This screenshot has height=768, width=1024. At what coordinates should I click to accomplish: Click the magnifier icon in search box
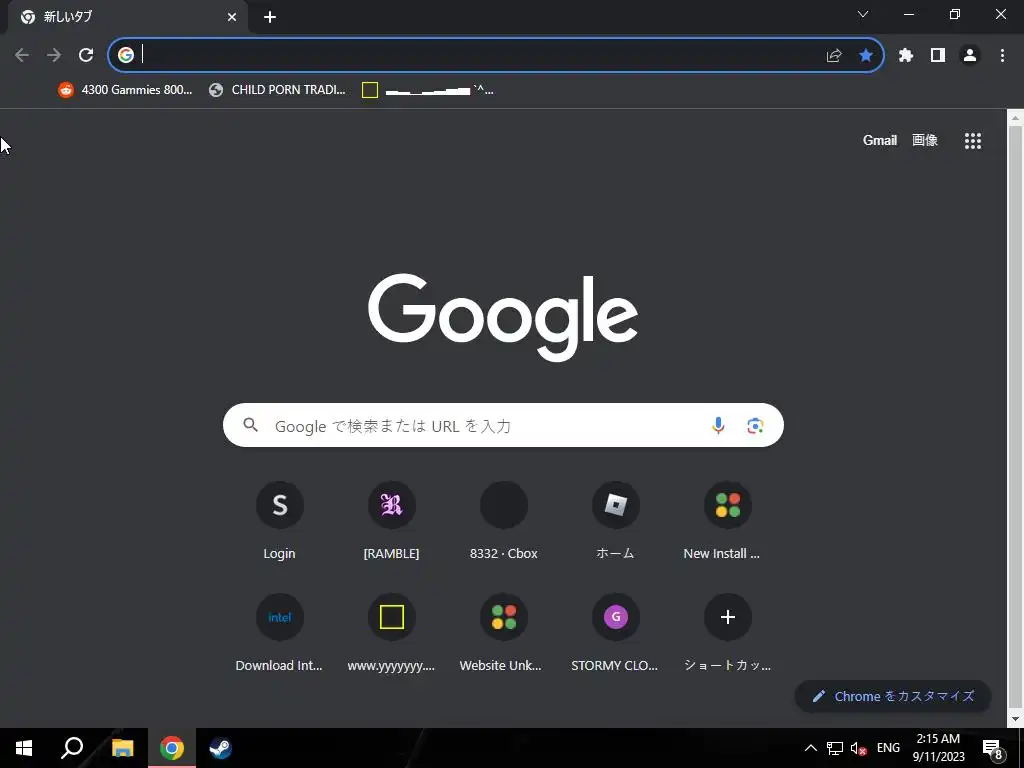[x=251, y=425]
